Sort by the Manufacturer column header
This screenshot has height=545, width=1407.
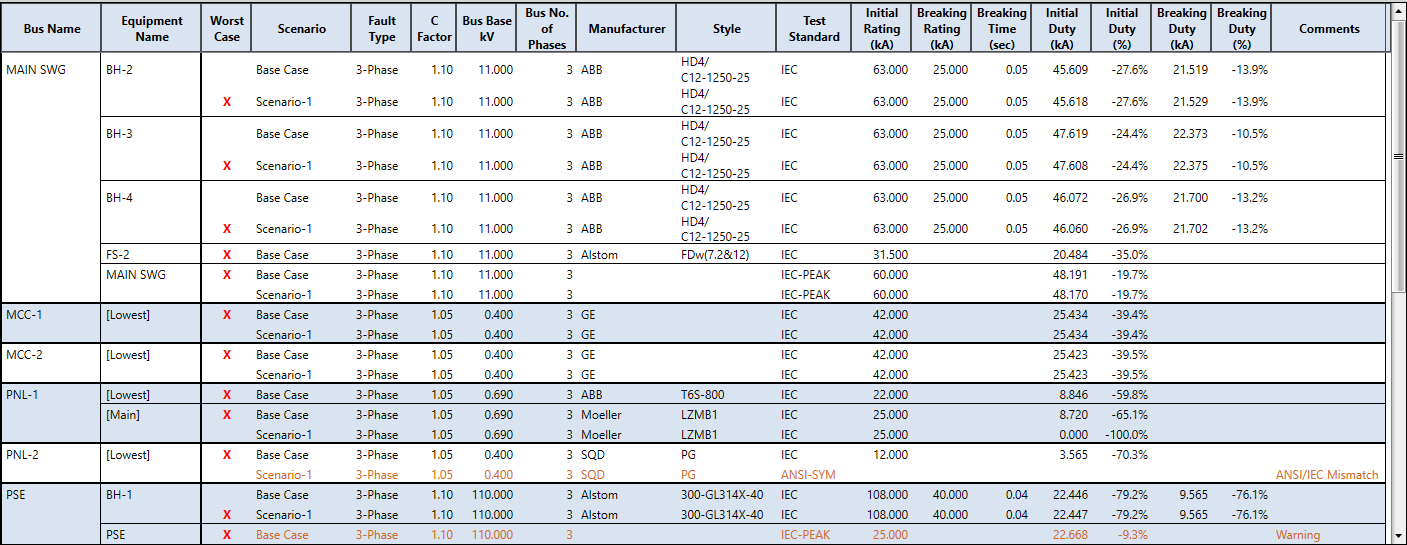627,29
